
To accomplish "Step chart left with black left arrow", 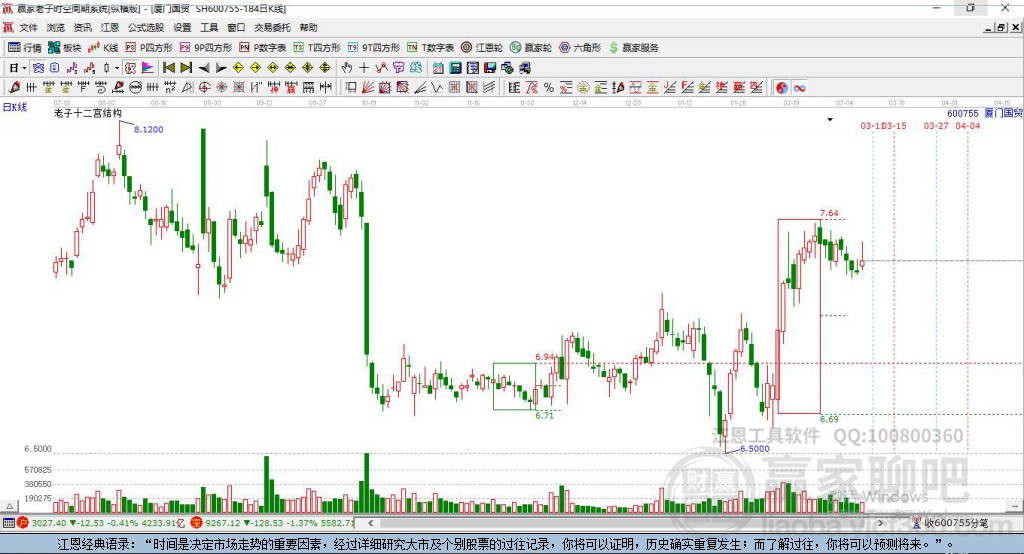I will click(204, 68).
